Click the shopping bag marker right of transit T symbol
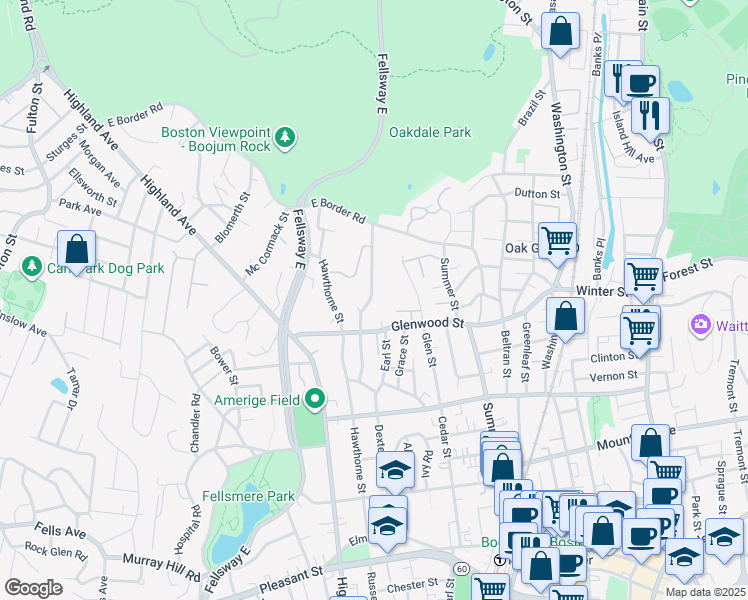This screenshot has height=600, width=748. click(x=540, y=568)
